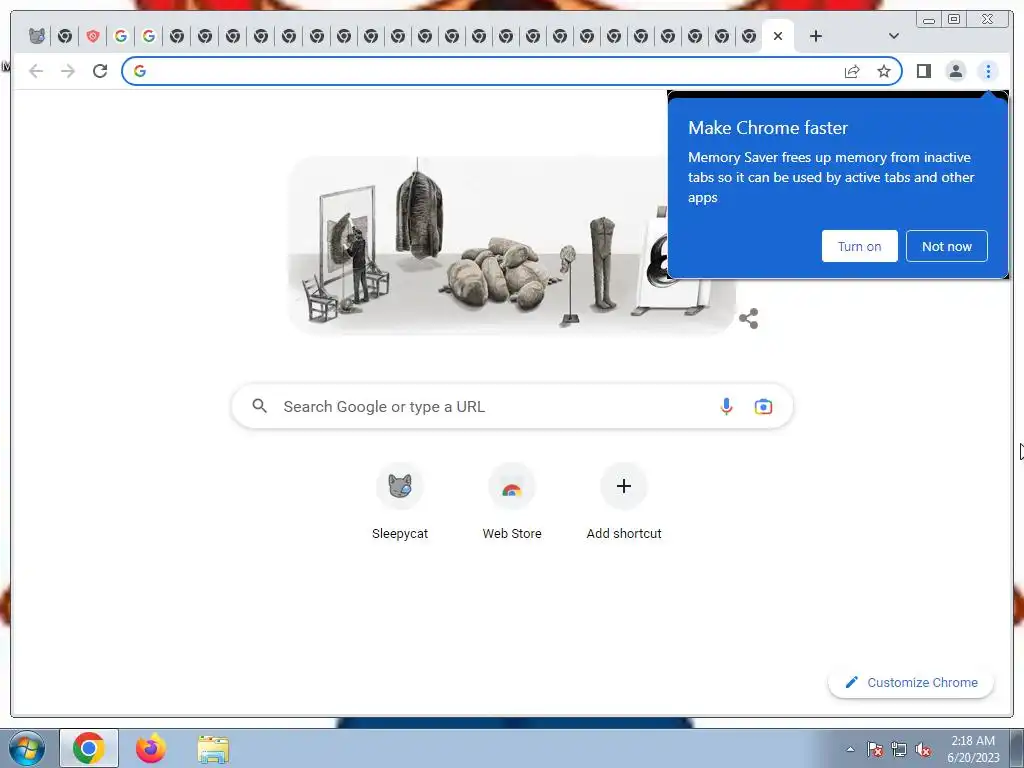The height and width of the screenshot is (768, 1024).
Task: Open a new tab with the plus button
Action: pyautogui.click(x=816, y=36)
